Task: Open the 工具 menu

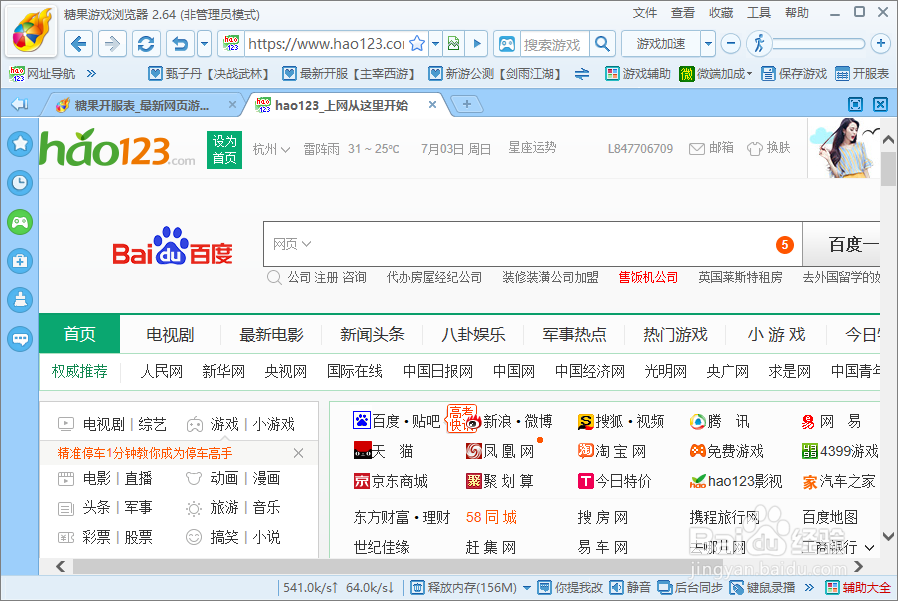Action: tap(759, 13)
